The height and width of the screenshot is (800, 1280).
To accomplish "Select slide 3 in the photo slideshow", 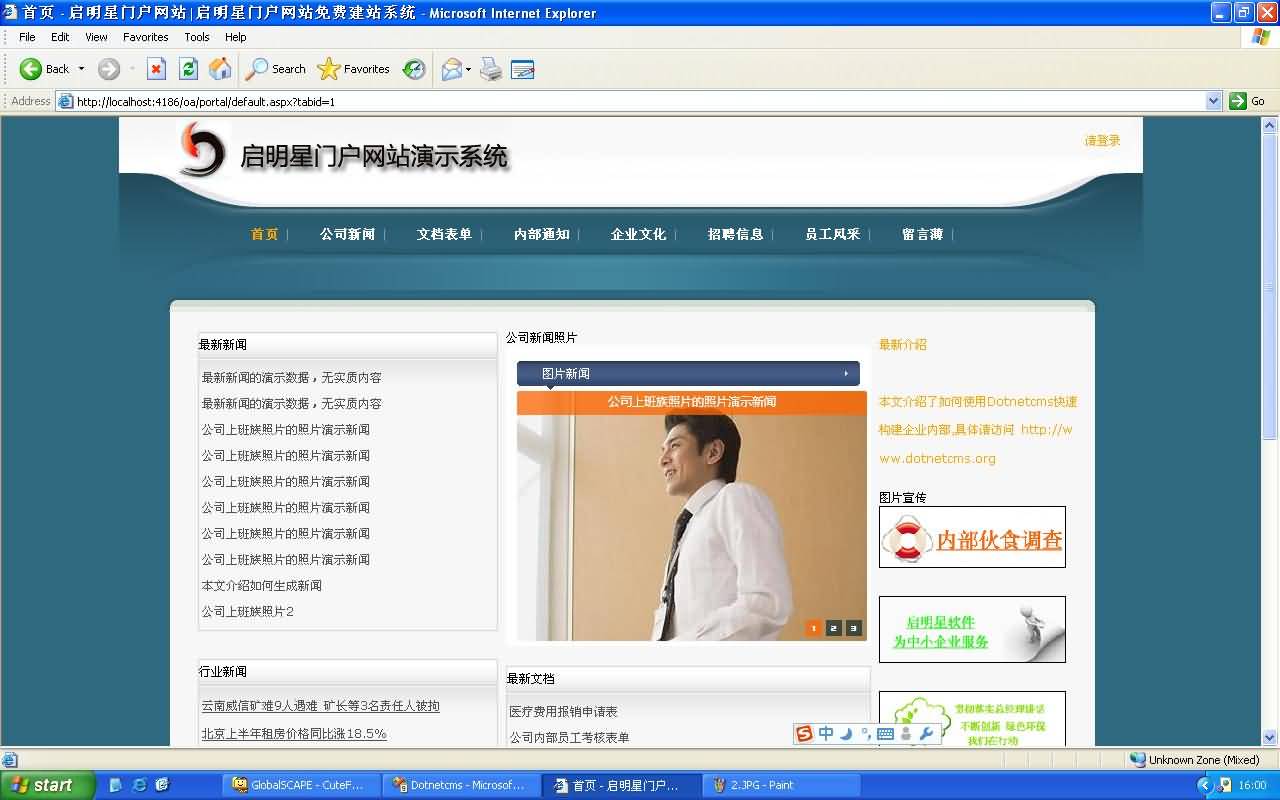I will (x=854, y=628).
